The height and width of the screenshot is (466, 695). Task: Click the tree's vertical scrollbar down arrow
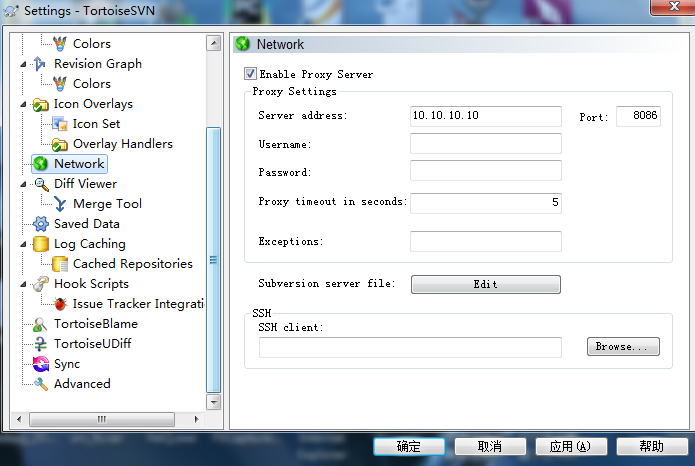pyautogui.click(x=214, y=402)
